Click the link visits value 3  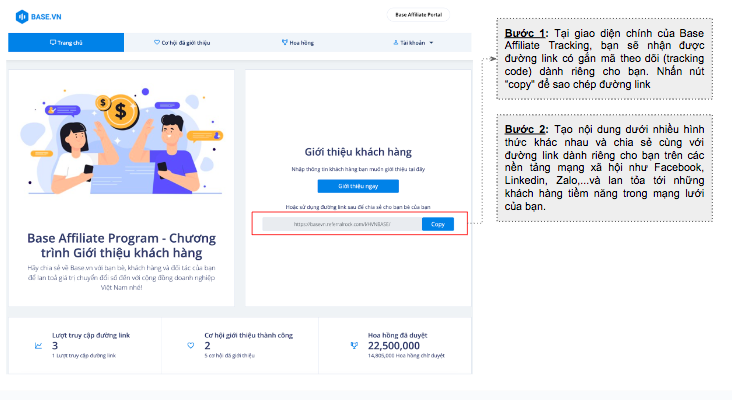(55, 346)
